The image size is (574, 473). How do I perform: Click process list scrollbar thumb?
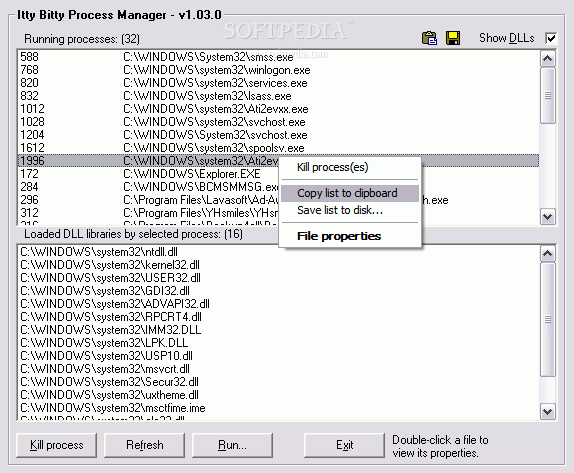[548, 95]
